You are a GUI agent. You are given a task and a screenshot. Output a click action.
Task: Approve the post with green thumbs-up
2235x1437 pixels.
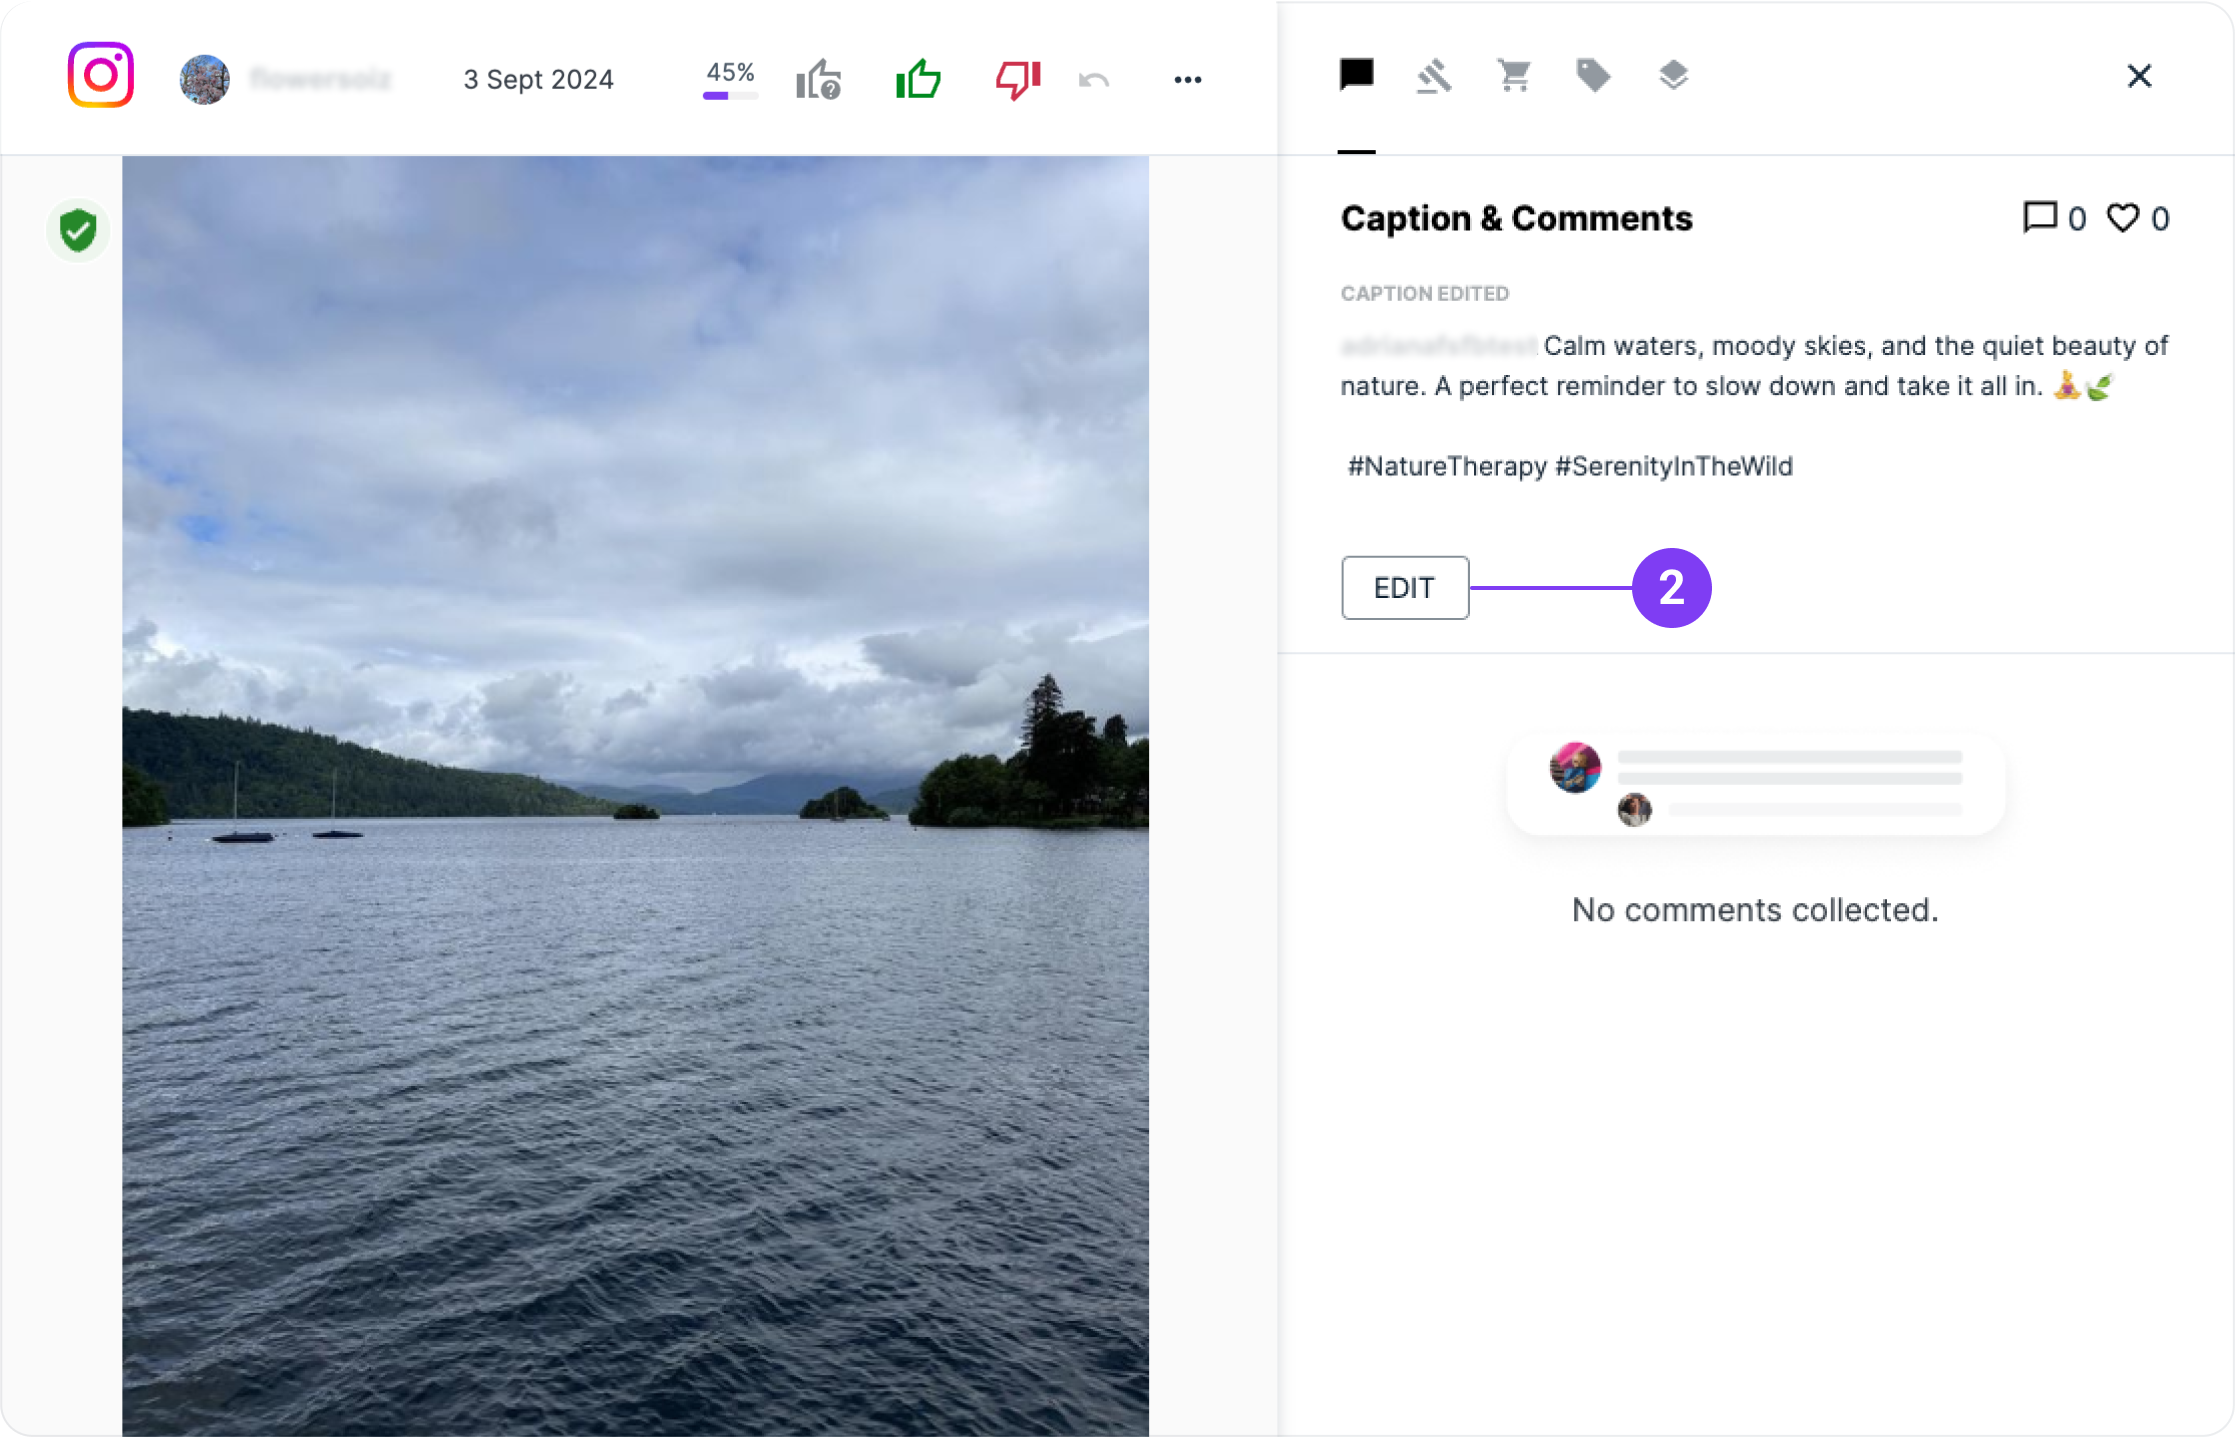click(x=918, y=79)
